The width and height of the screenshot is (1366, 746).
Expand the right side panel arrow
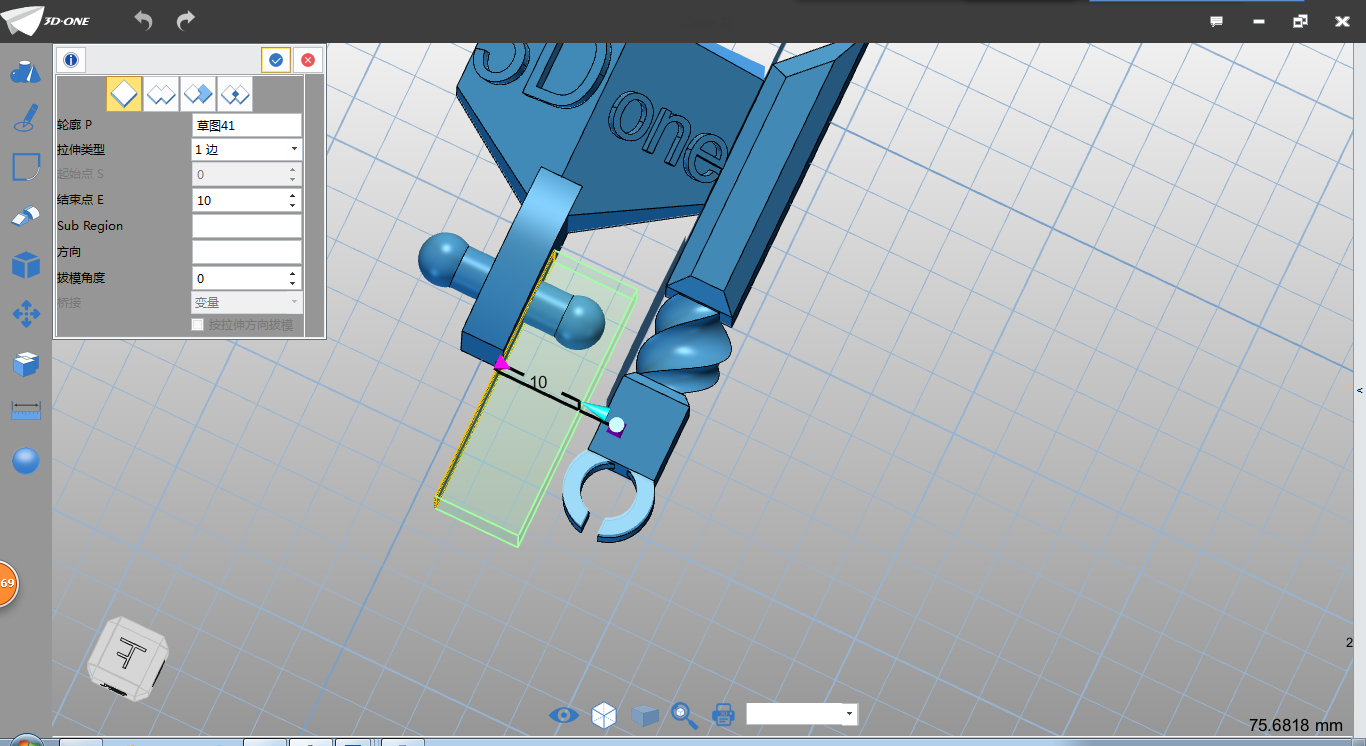click(x=1359, y=390)
